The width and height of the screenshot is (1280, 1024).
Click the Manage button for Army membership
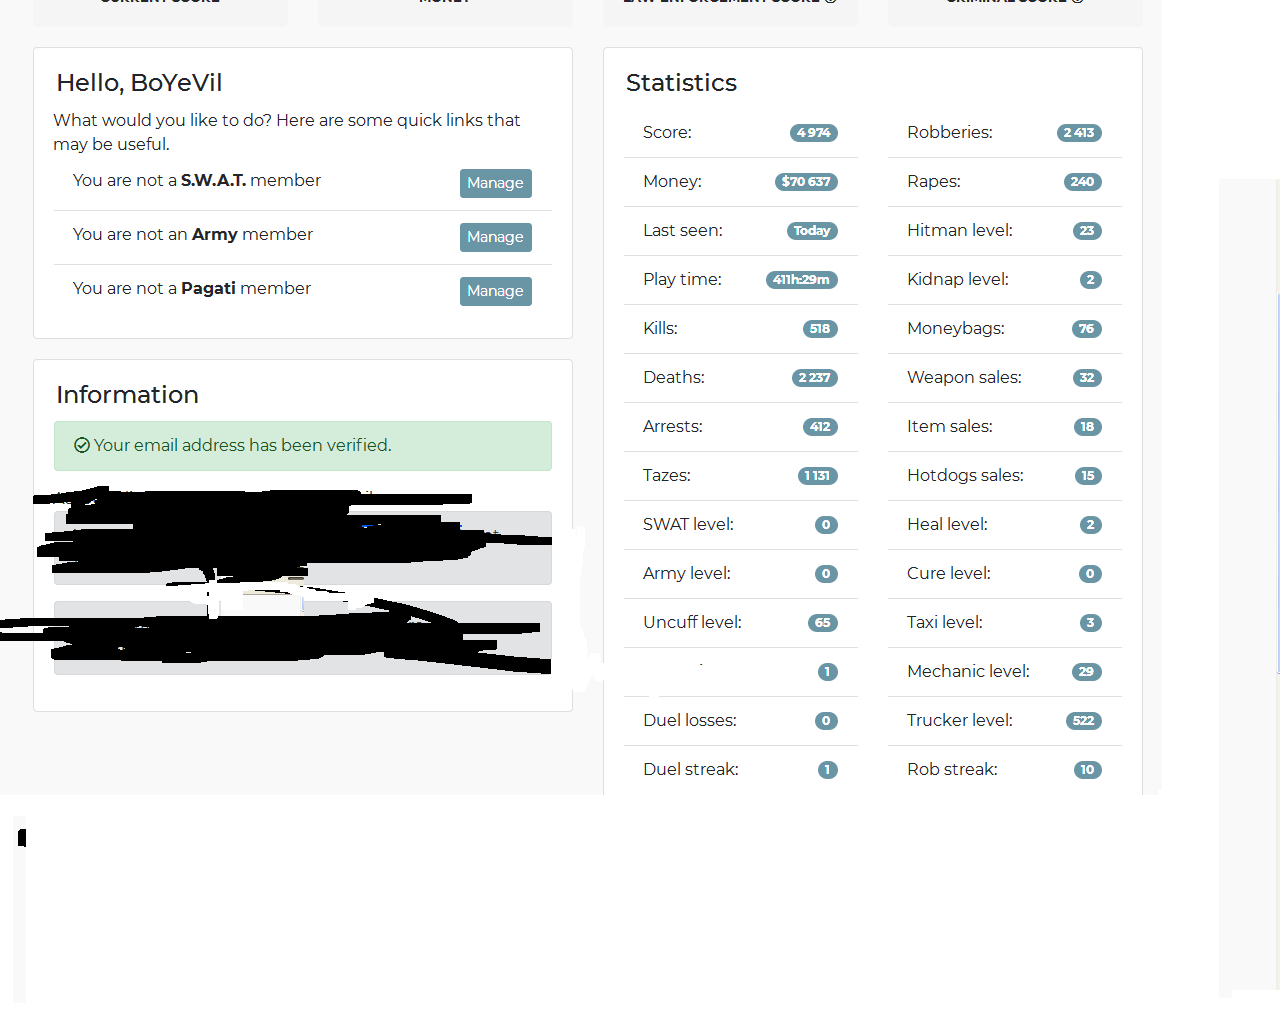click(x=495, y=237)
